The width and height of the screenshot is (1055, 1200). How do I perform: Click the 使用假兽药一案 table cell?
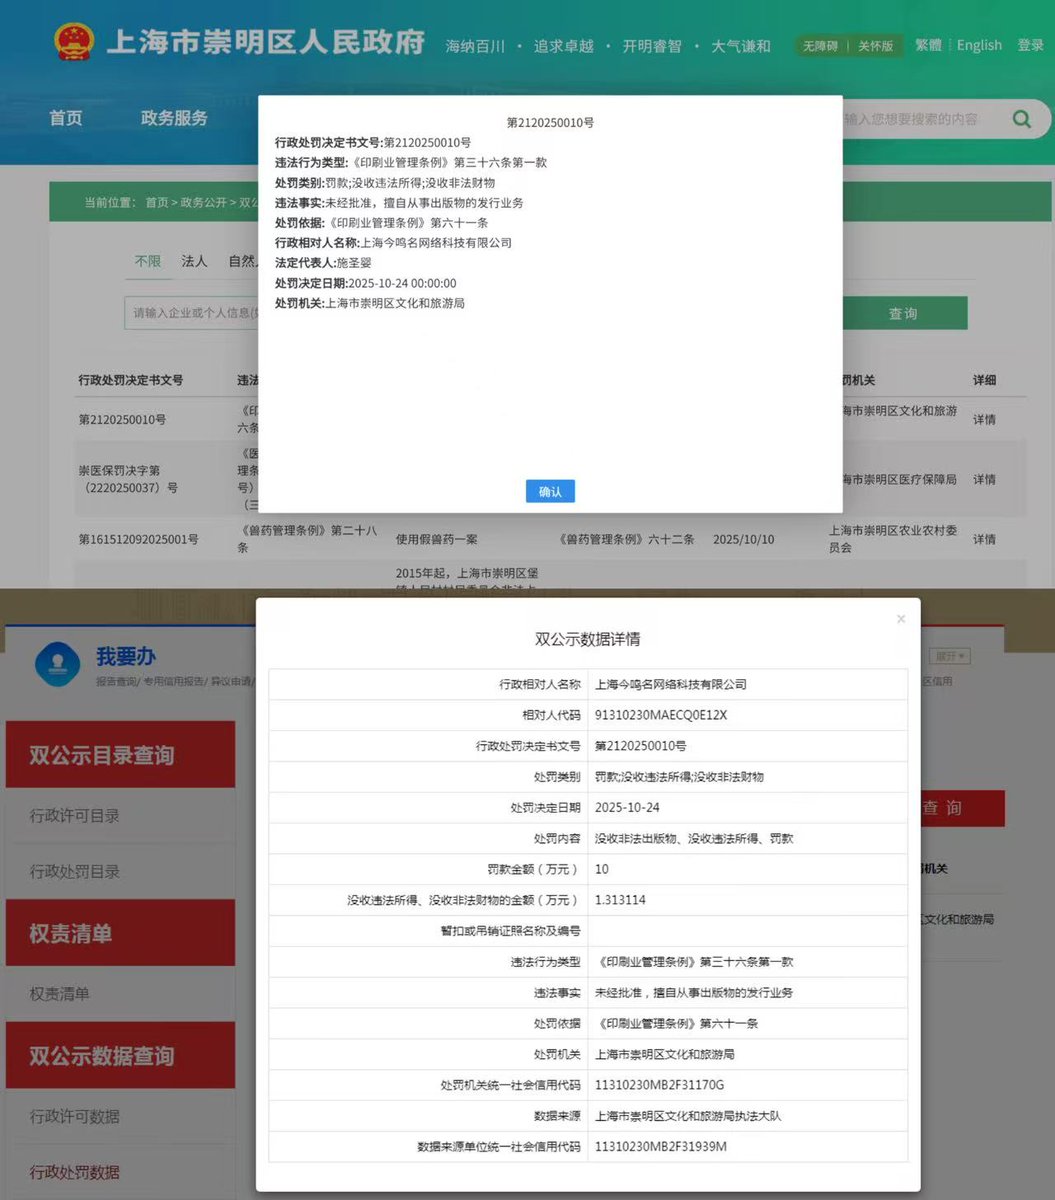(x=437, y=539)
